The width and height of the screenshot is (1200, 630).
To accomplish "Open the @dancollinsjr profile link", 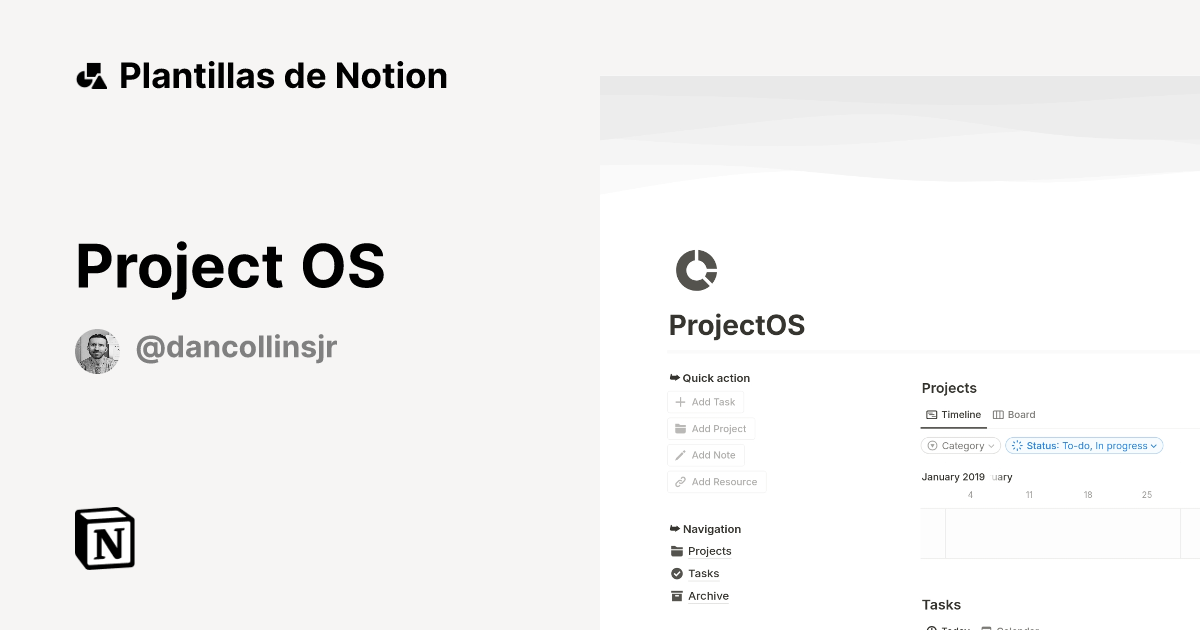I will coord(236,347).
